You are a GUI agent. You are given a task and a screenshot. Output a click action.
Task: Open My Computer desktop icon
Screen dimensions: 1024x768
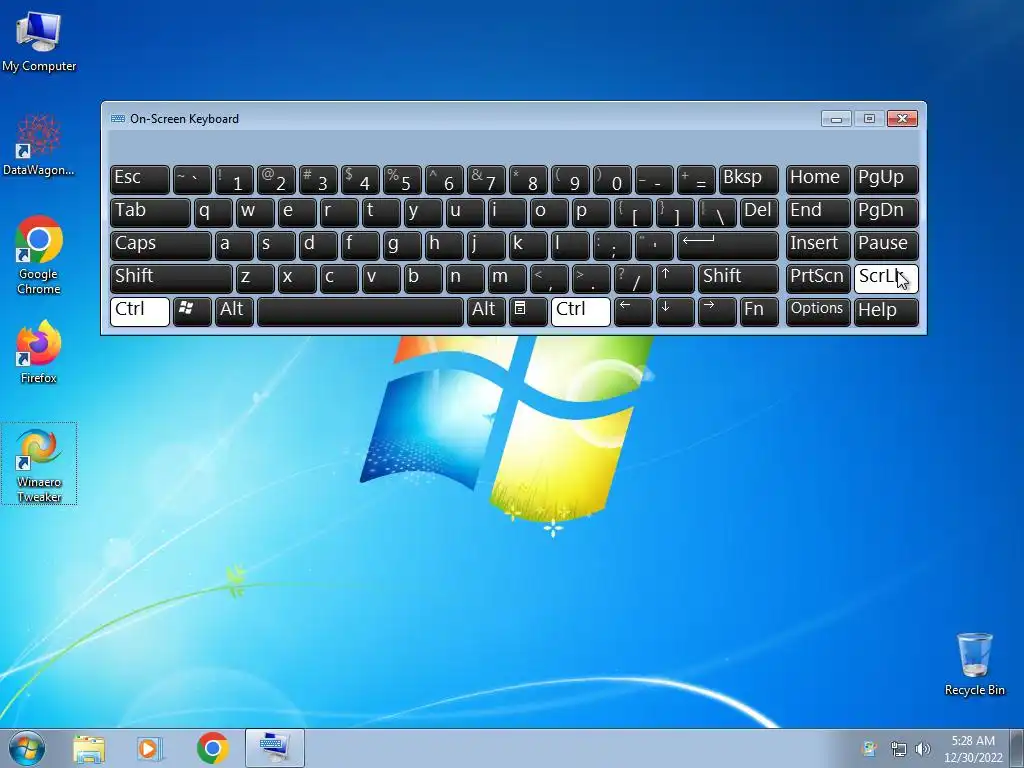39,40
